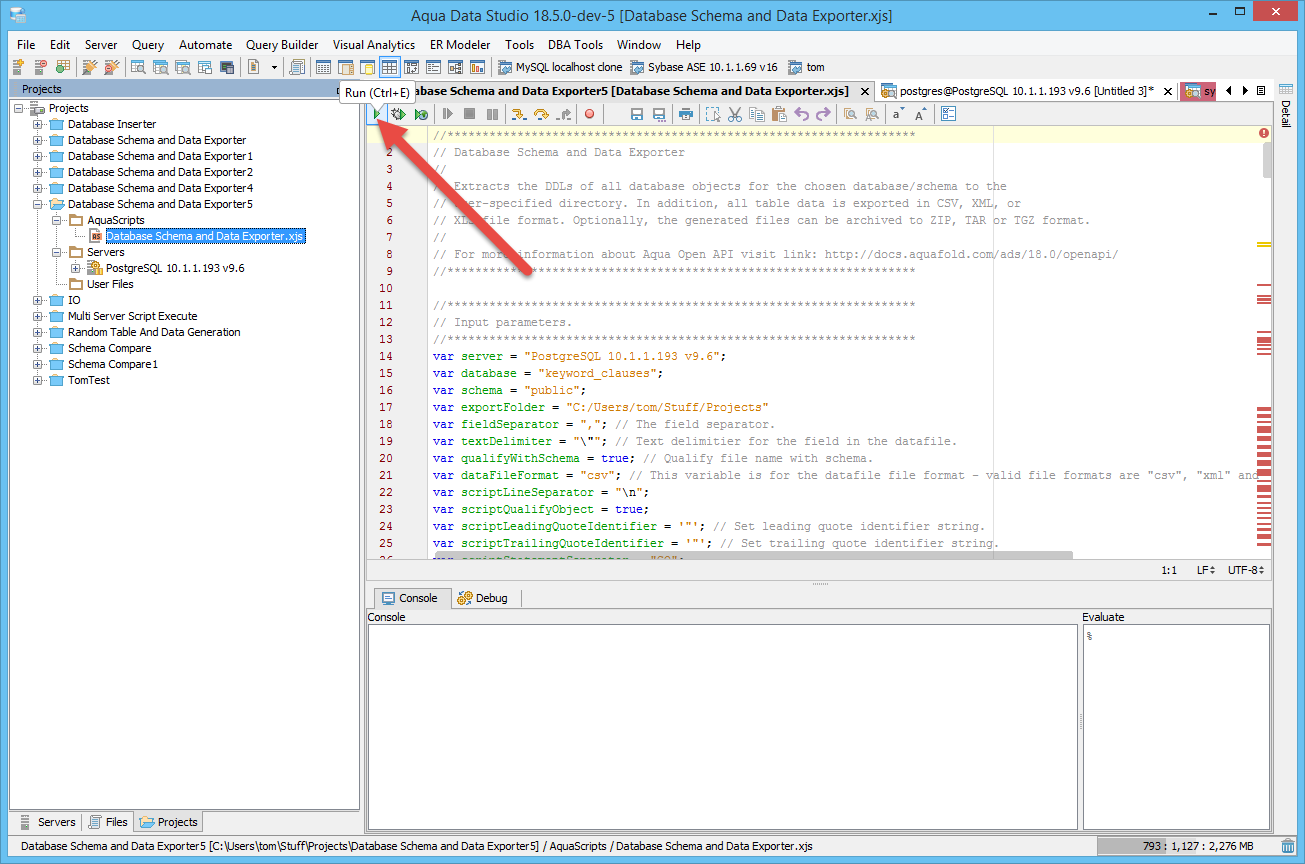The width and height of the screenshot is (1305, 864).
Task: Save the script using the floppy disk icon
Action: 636,114
